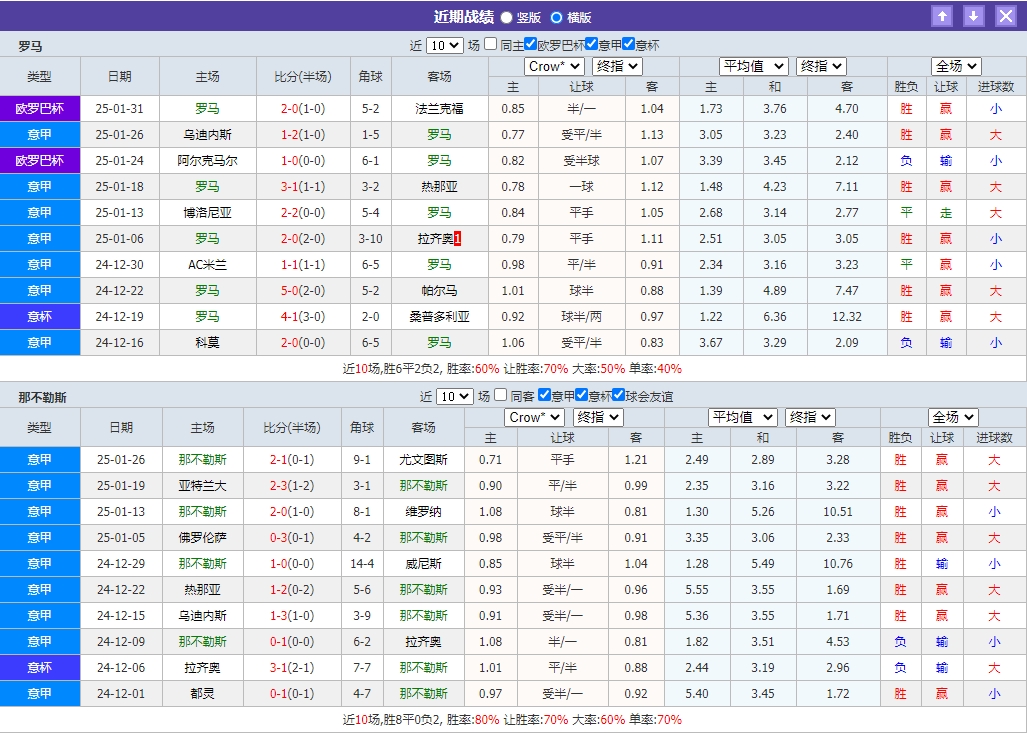The width and height of the screenshot is (1027, 733).
Task: Open the Crow* bookmaker dropdown in Roma section
Action: pos(555,66)
